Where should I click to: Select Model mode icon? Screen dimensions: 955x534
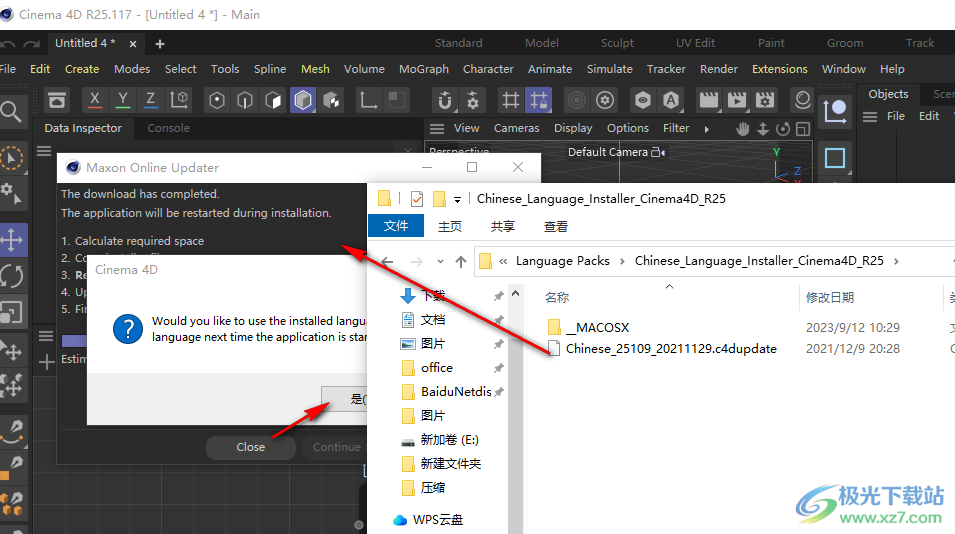(303, 100)
